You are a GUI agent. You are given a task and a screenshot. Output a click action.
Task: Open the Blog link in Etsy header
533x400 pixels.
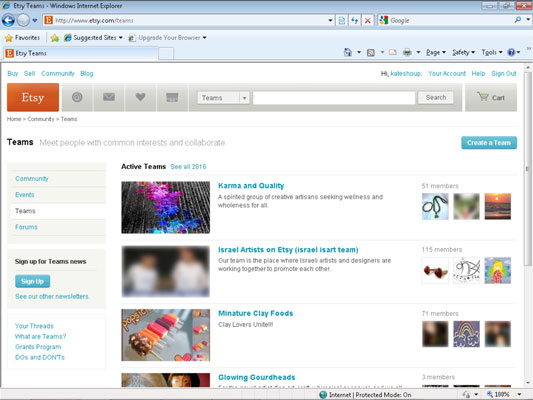pos(87,73)
